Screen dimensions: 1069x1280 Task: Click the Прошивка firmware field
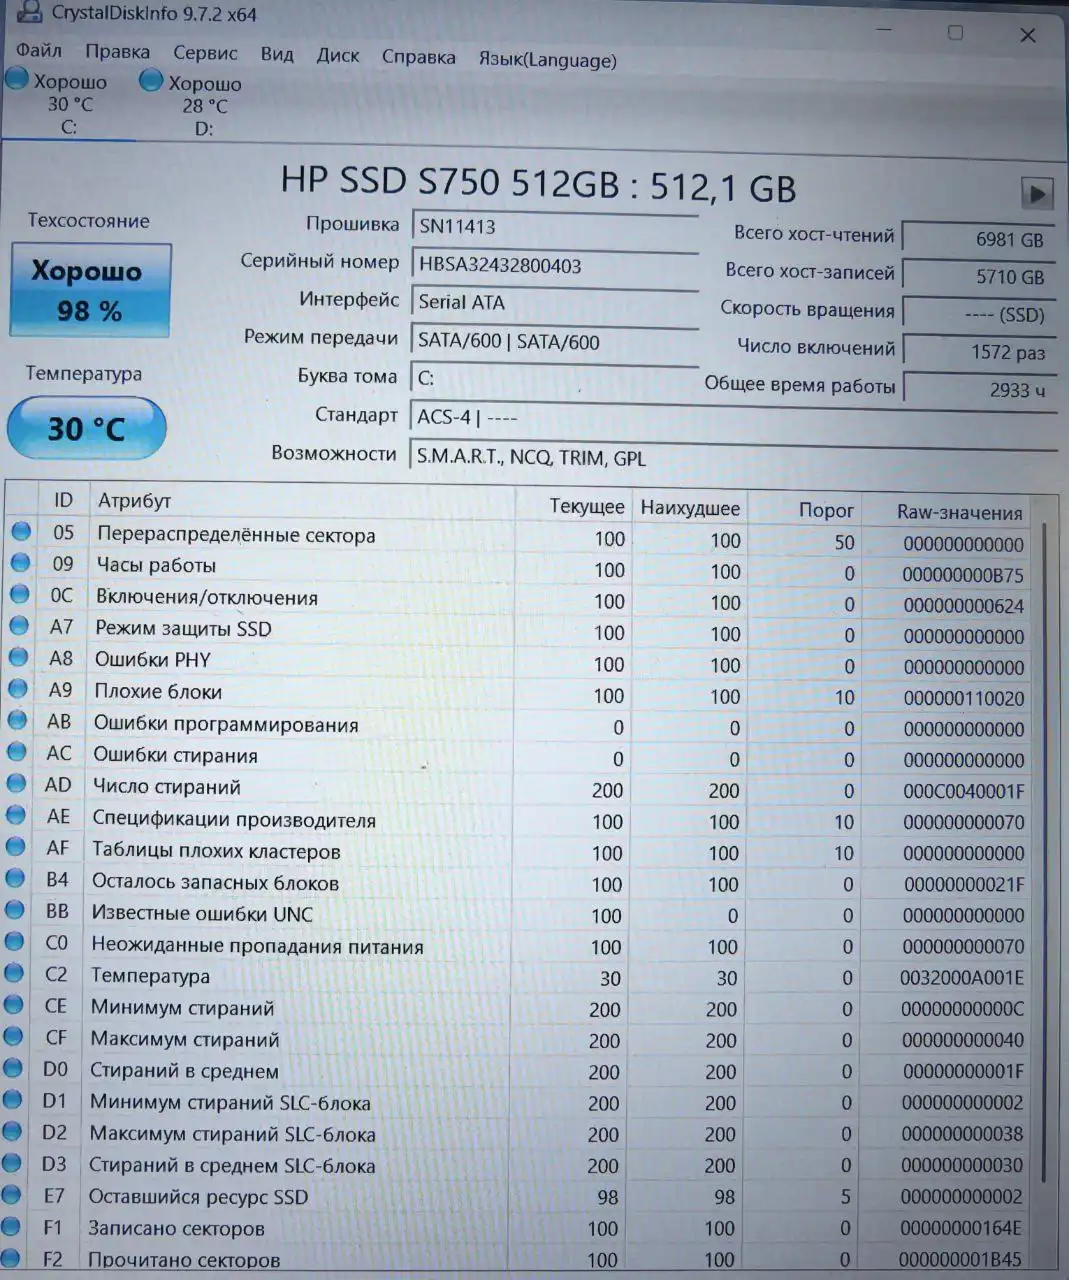pos(555,225)
